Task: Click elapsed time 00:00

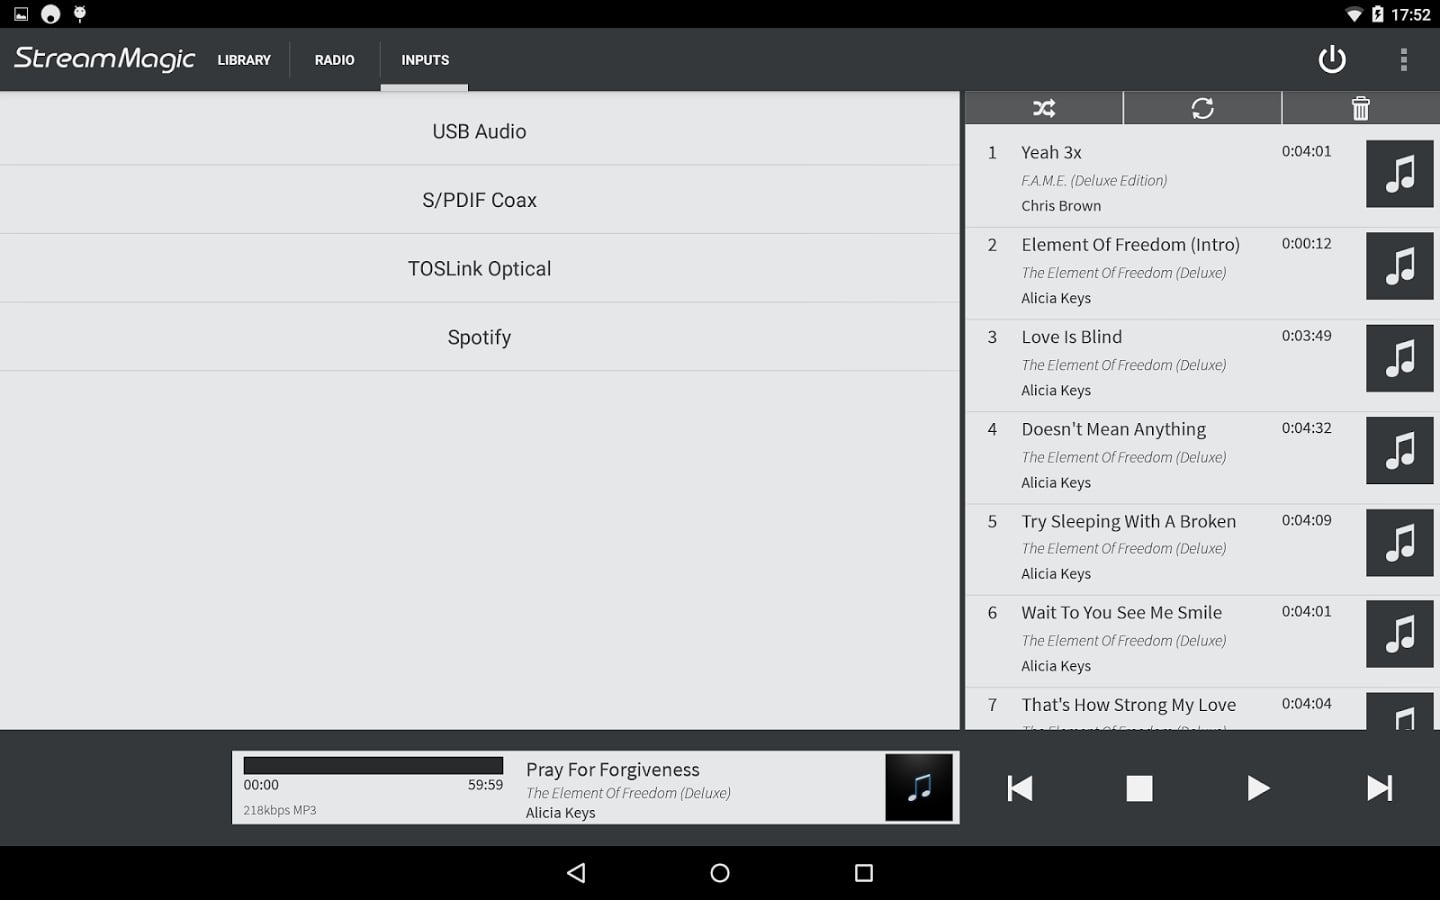Action: (x=261, y=785)
